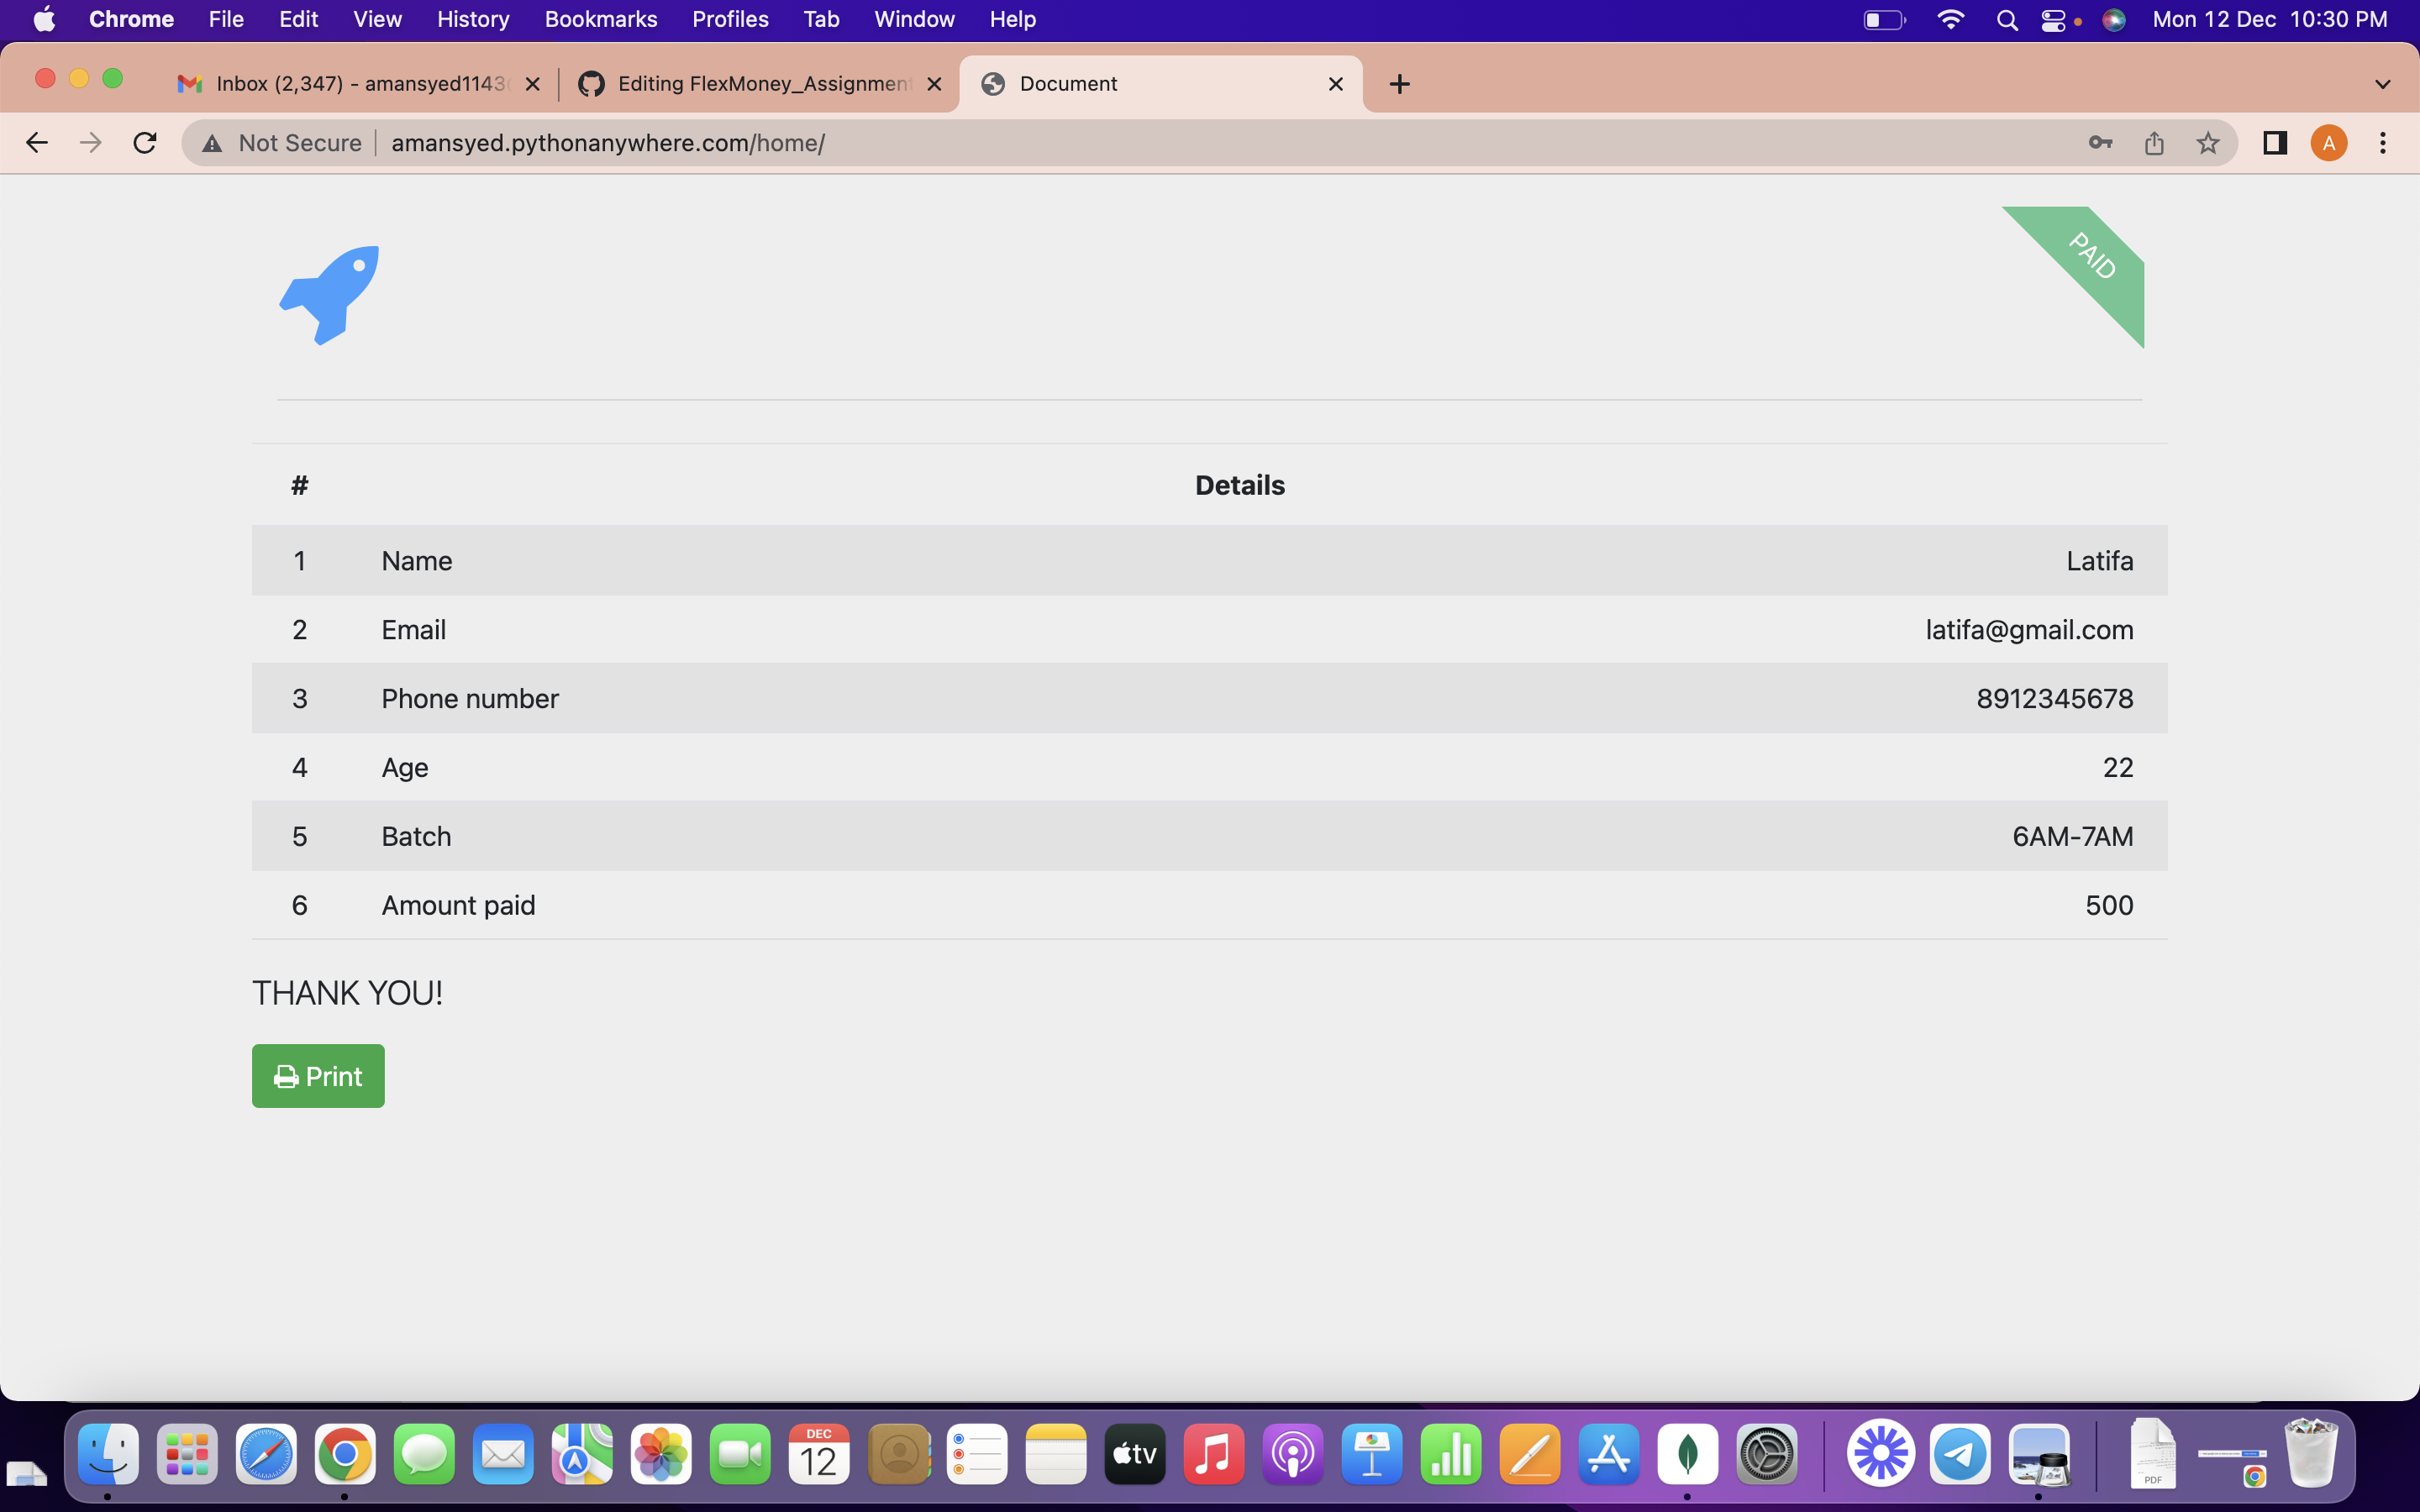Image resolution: width=2420 pixels, height=1512 pixels.
Task: Open the Chrome side panel icon
Action: pyautogui.click(x=2273, y=143)
